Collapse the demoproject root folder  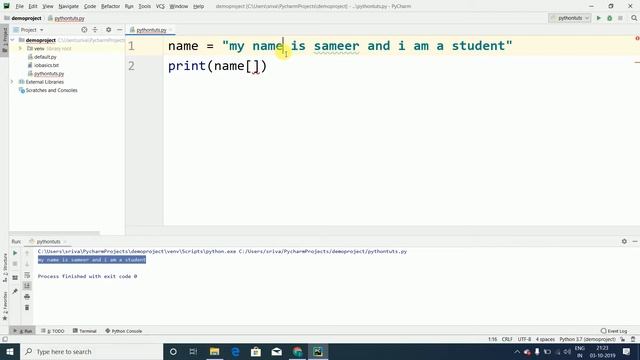pos(12,40)
